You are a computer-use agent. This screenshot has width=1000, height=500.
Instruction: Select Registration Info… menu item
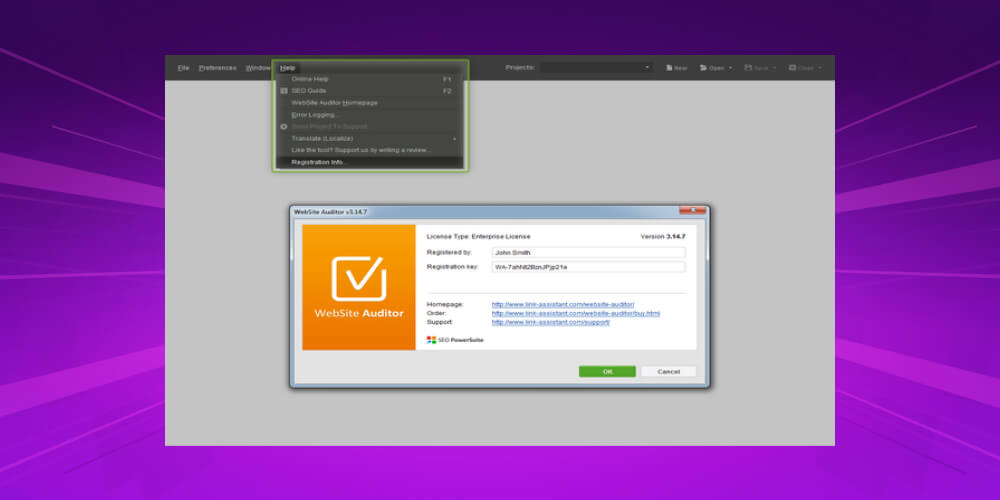(x=370, y=162)
